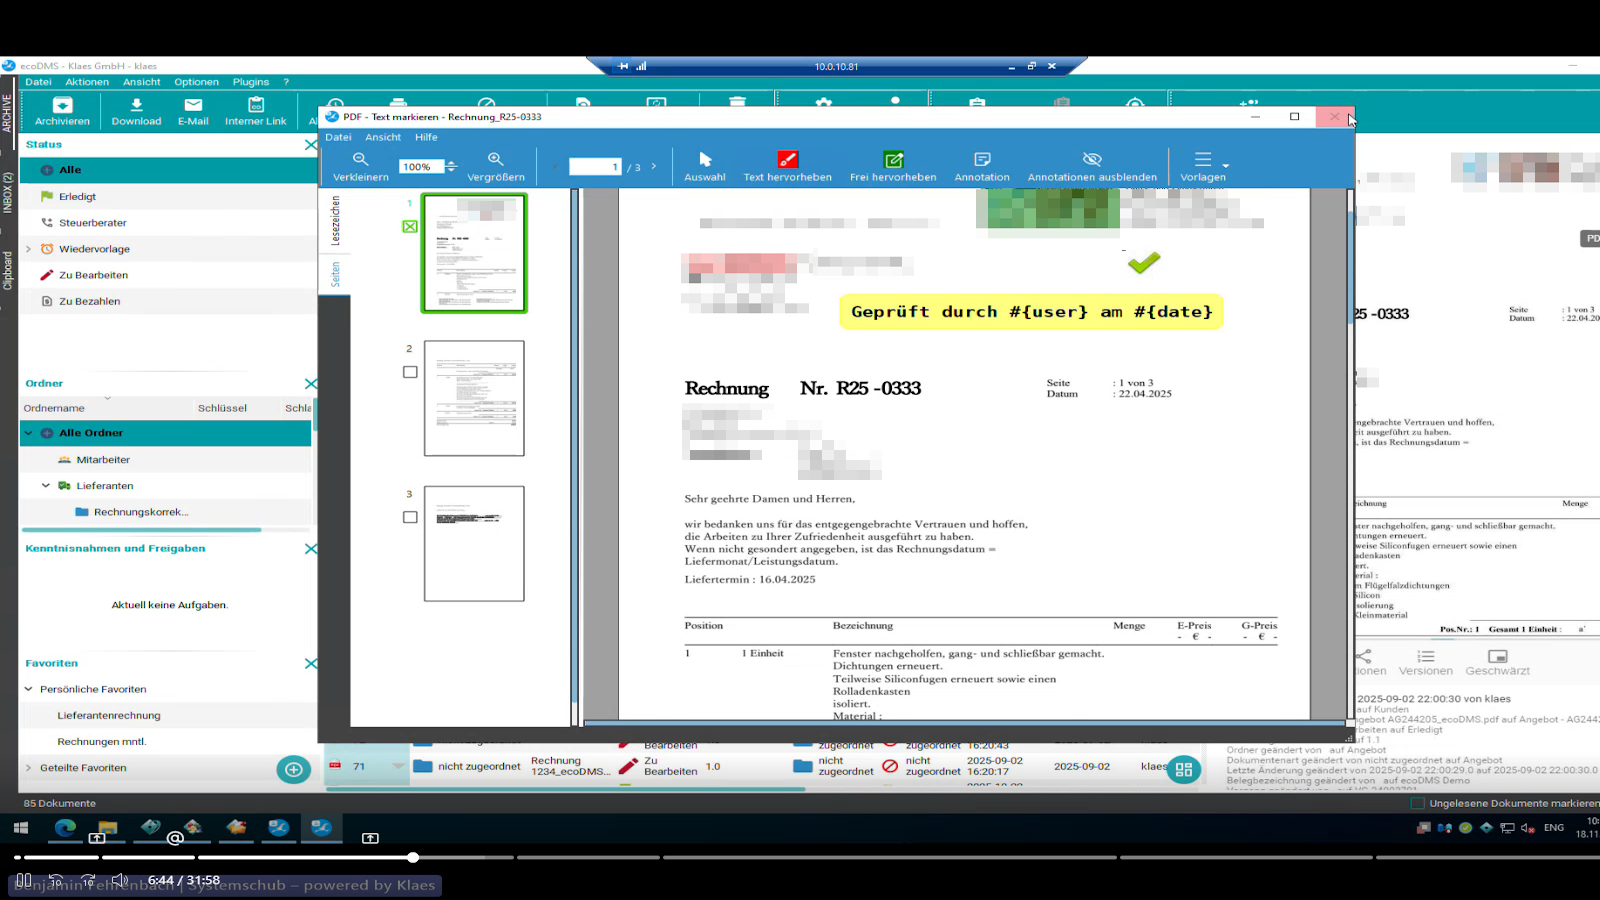
Task: Click the Archivieren icon in main toolbar
Action: [x=62, y=106]
